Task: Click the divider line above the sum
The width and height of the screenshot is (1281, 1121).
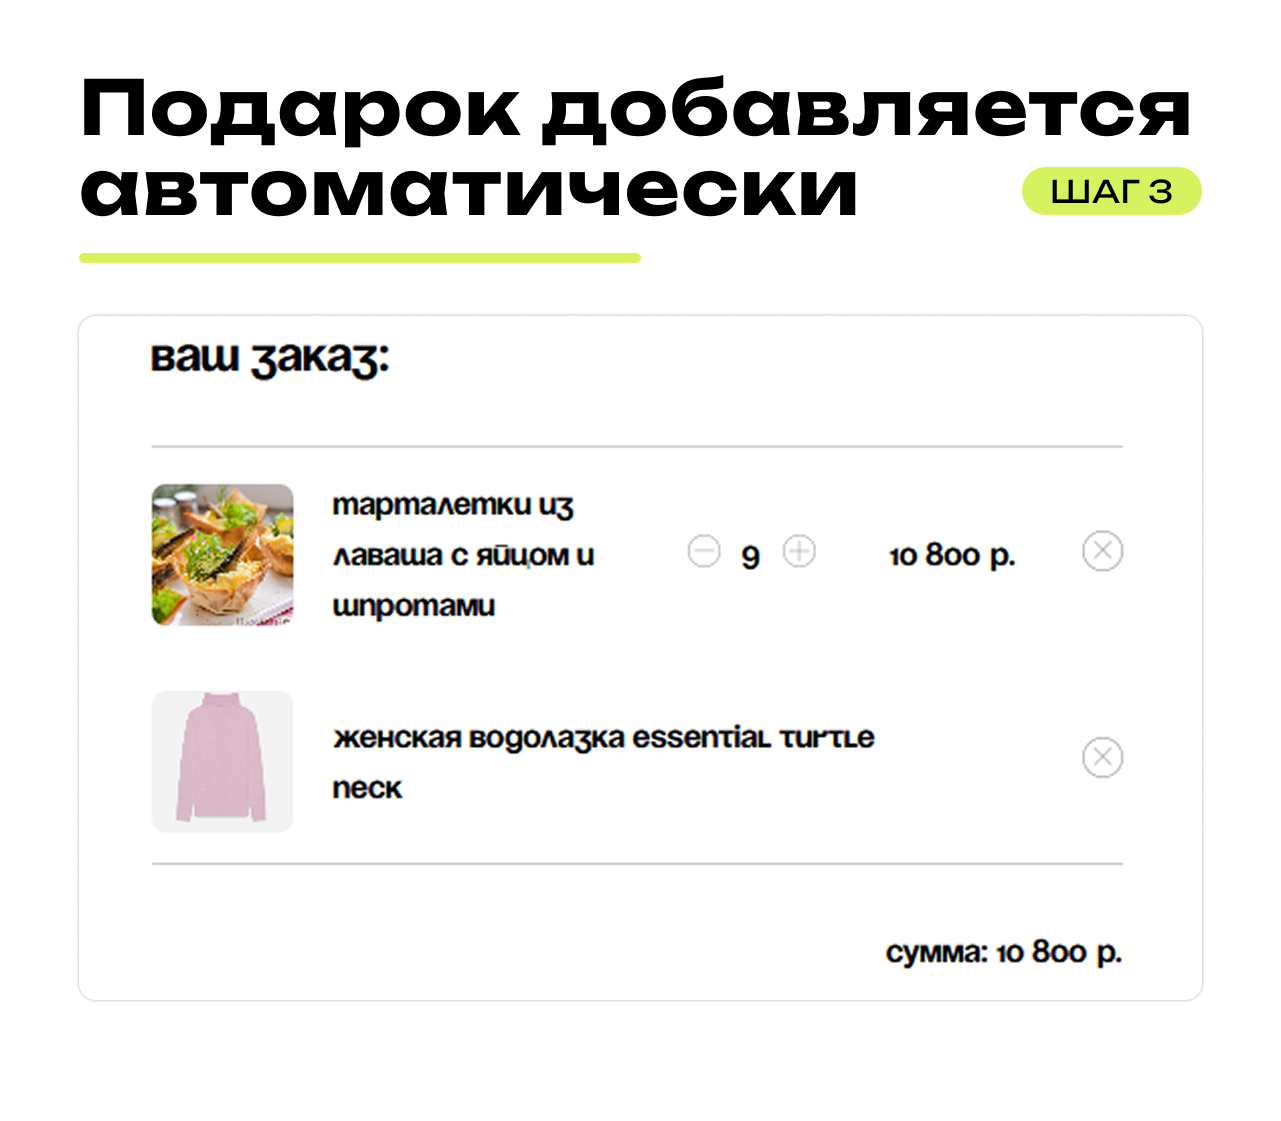Action: click(x=637, y=863)
